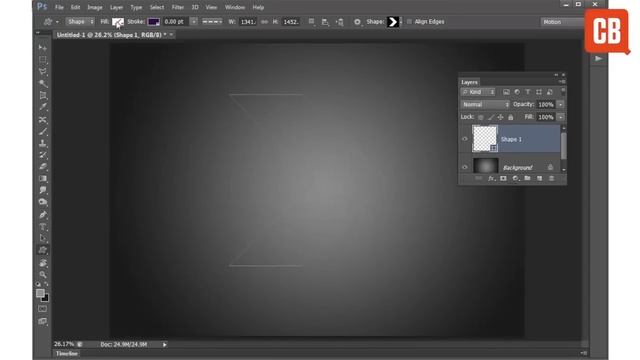Open the Layer menu

point(116,7)
